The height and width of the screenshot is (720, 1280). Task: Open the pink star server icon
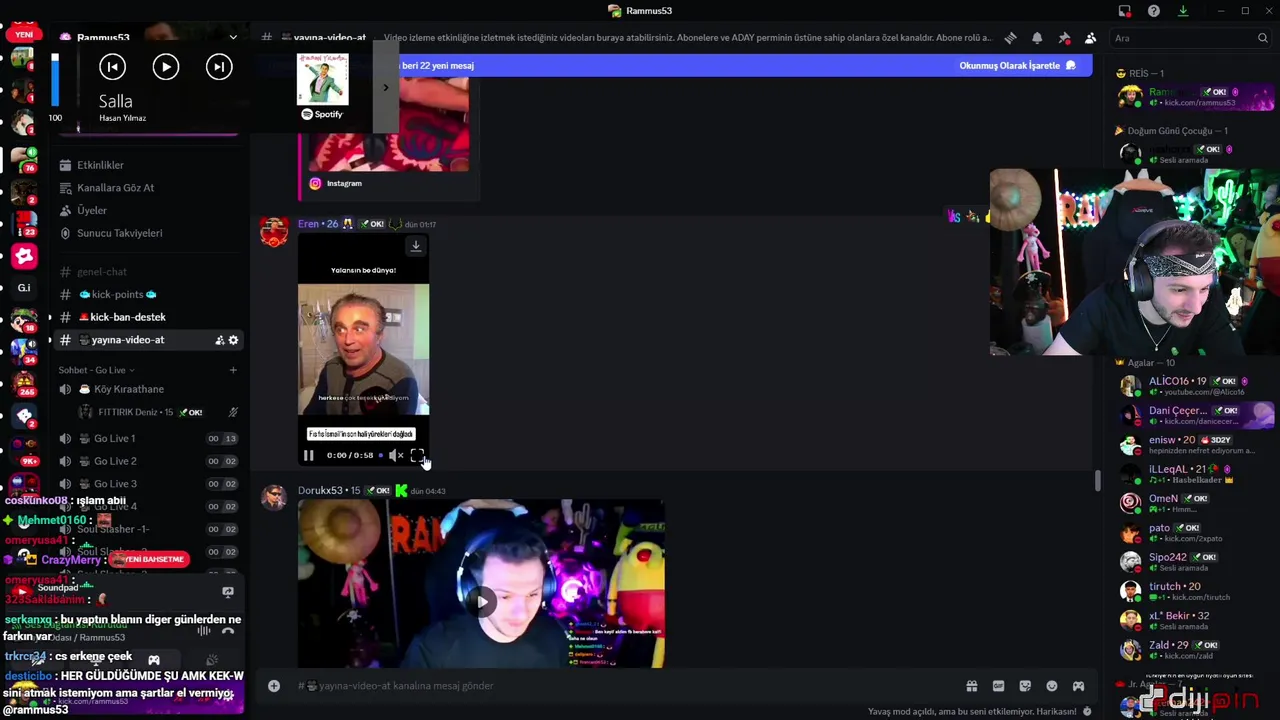25,256
